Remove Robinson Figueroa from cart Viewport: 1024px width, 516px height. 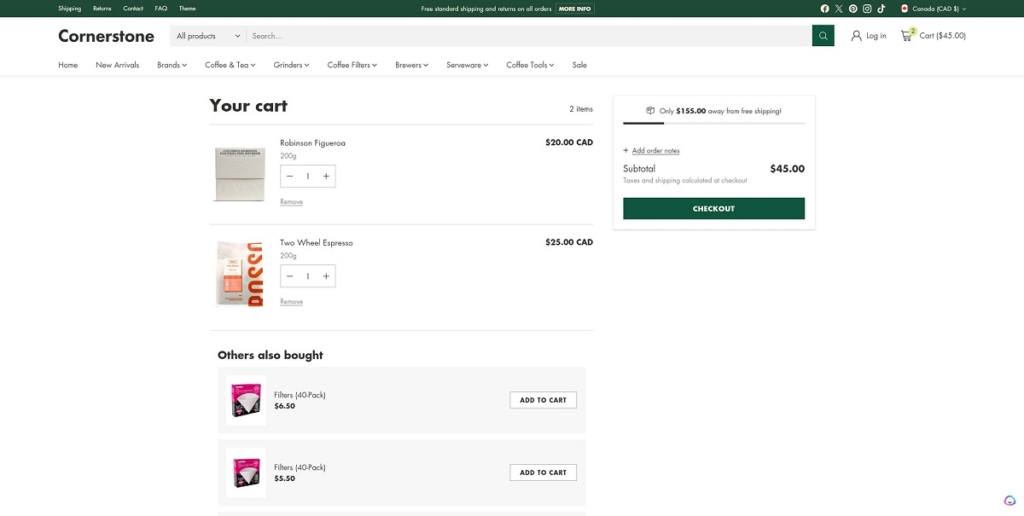pos(291,202)
